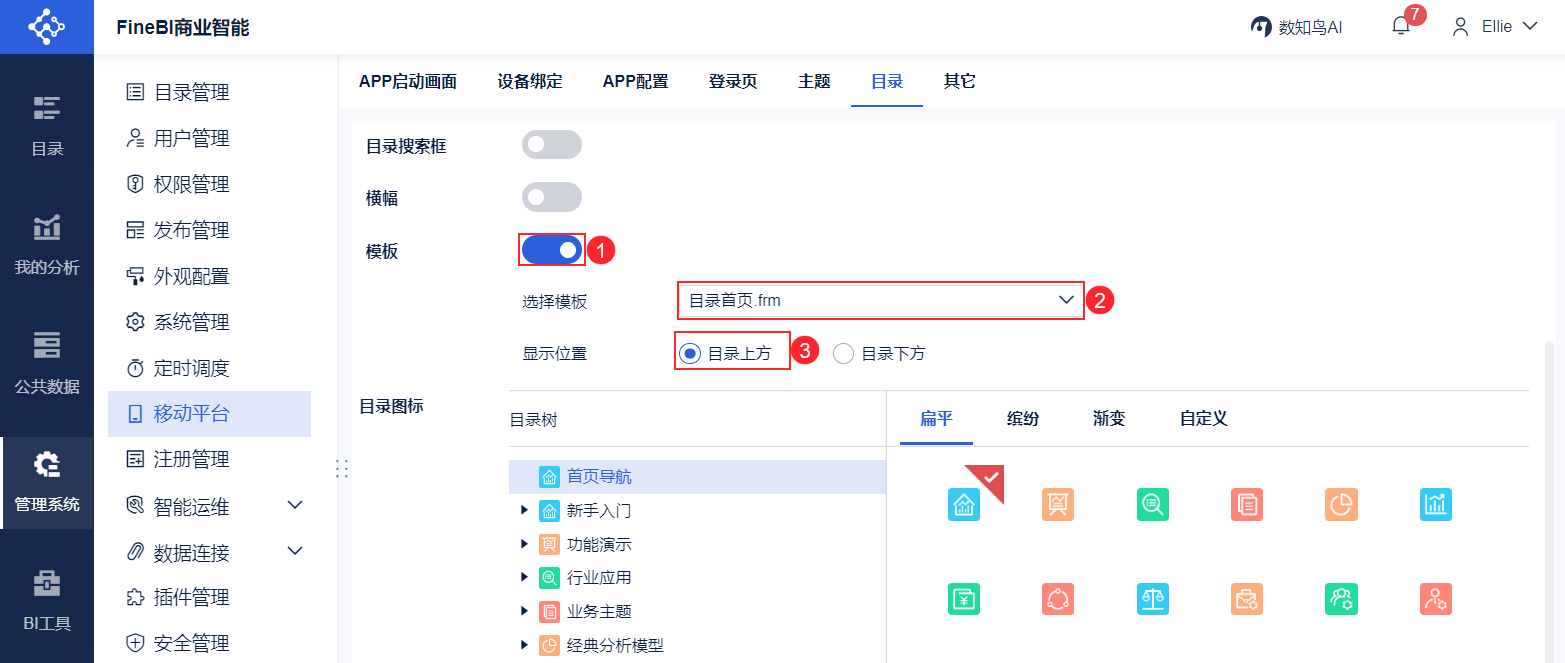Viewport: 1565px width, 663px height.
Task: Pick the pie chart icon in the grid
Action: [1341, 505]
